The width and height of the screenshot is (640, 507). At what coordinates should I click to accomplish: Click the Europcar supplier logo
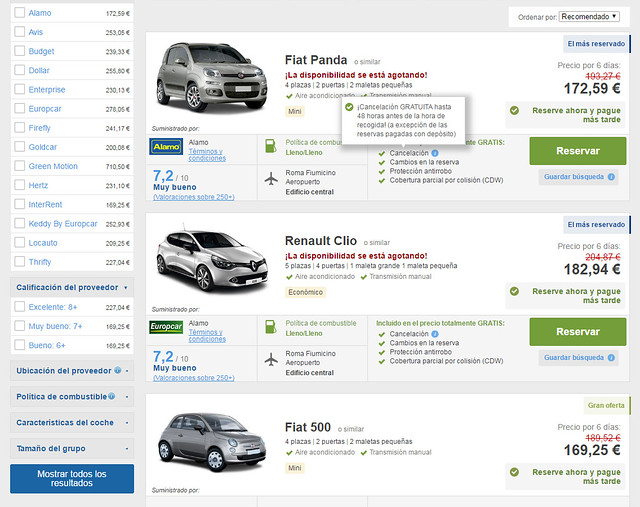[x=166, y=327]
